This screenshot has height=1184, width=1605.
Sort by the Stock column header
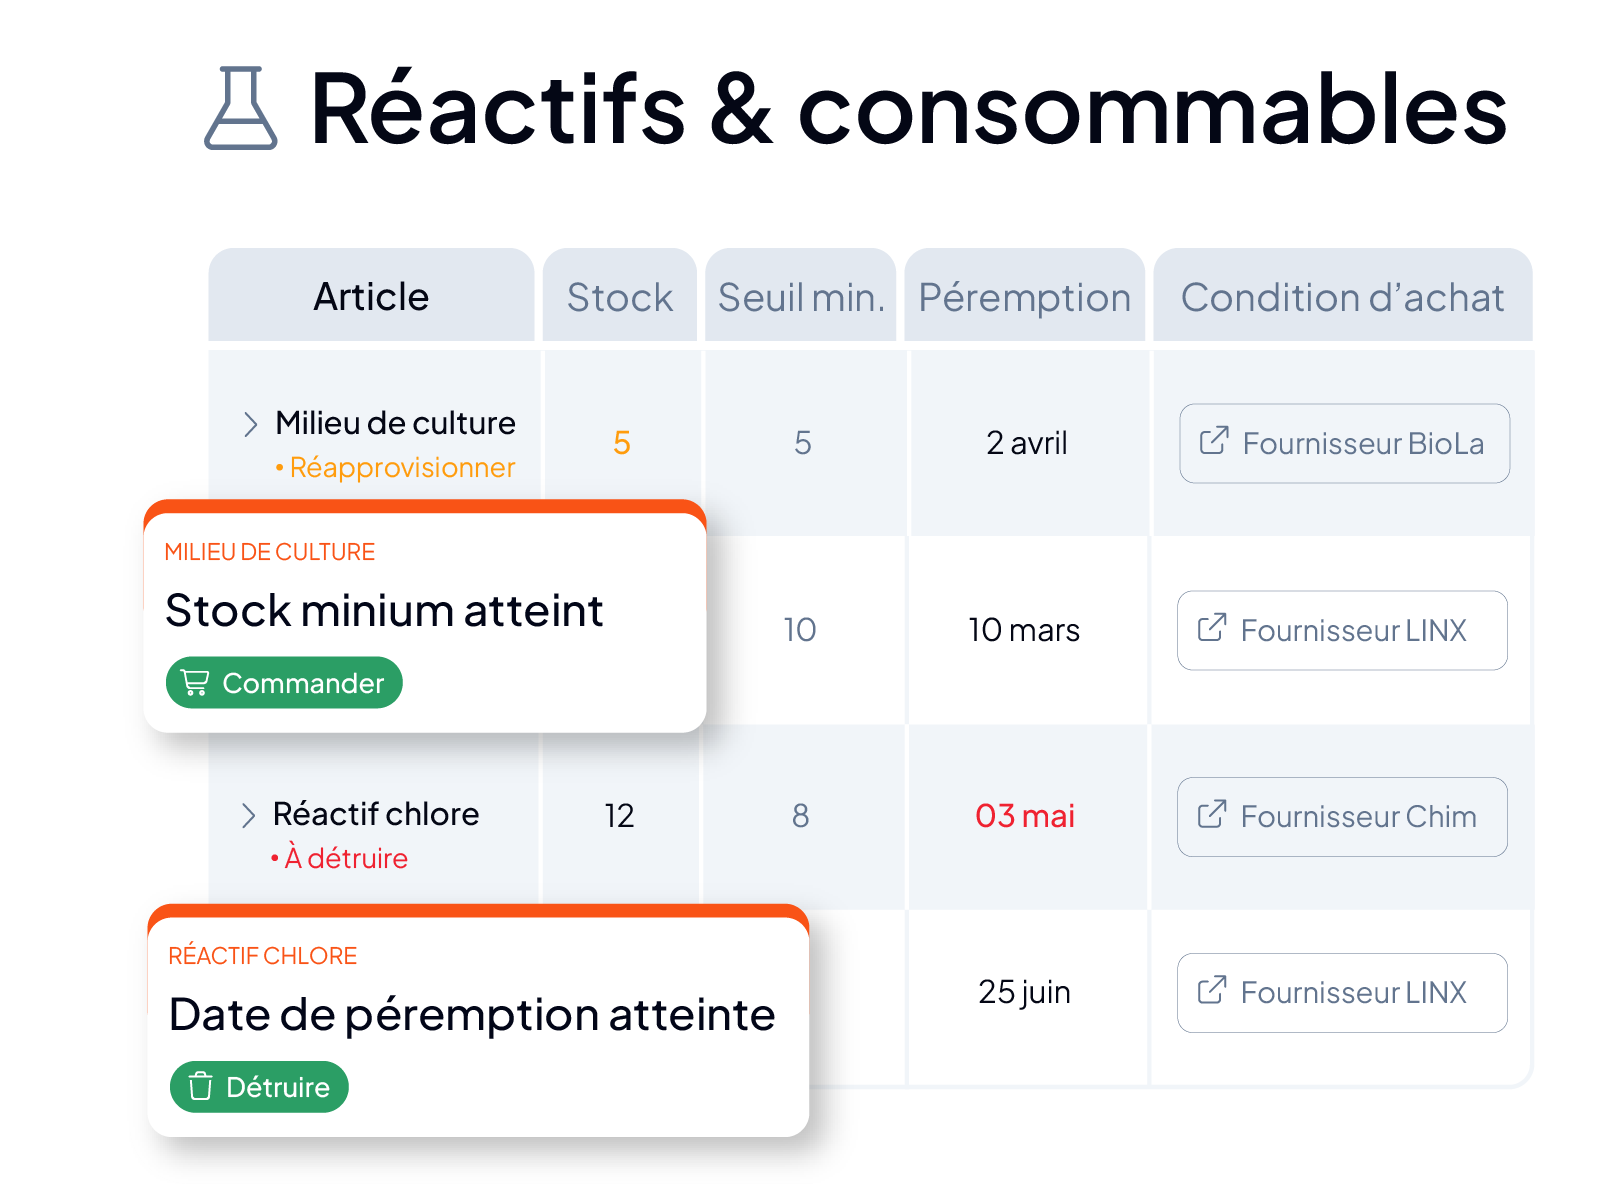(x=620, y=296)
